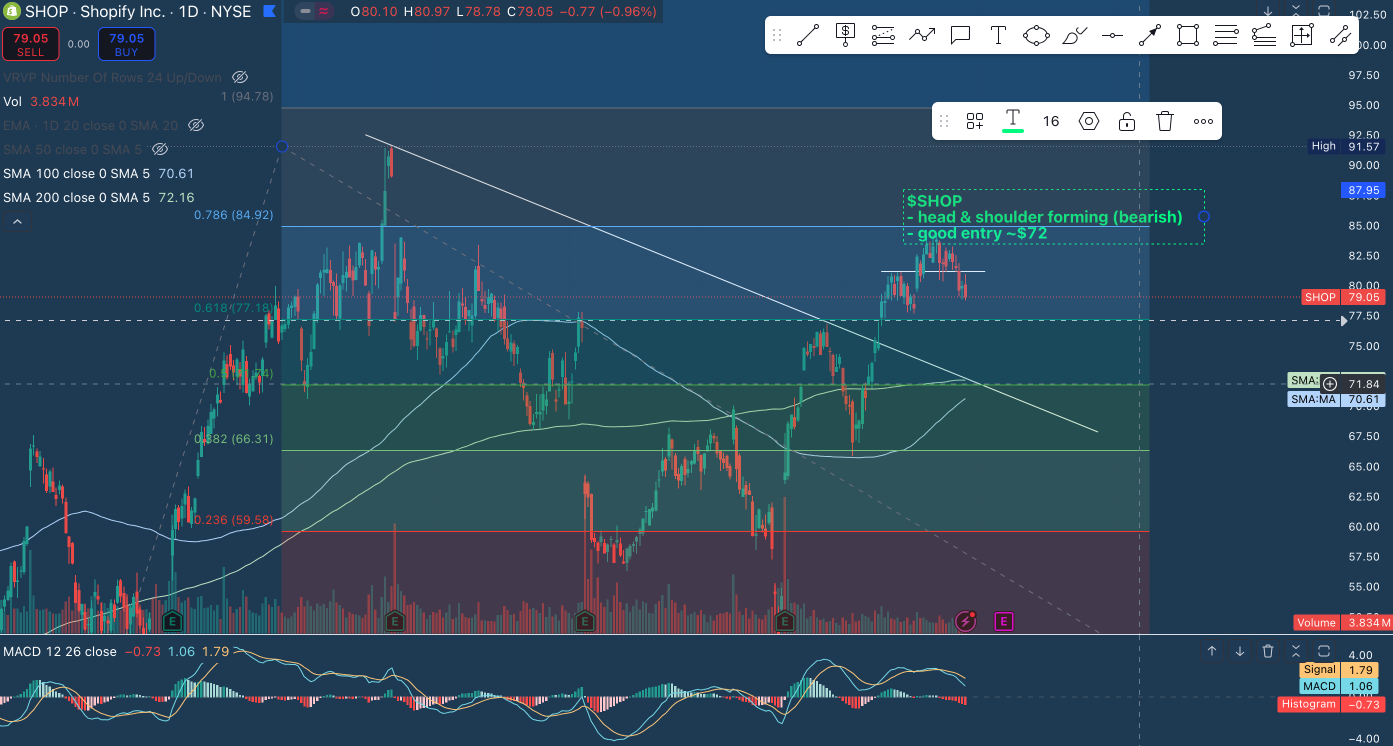Click the upcoming magenta earnings E marker
Image resolution: width=1393 pixels, height=746 pixels.
pos(1004,621)
